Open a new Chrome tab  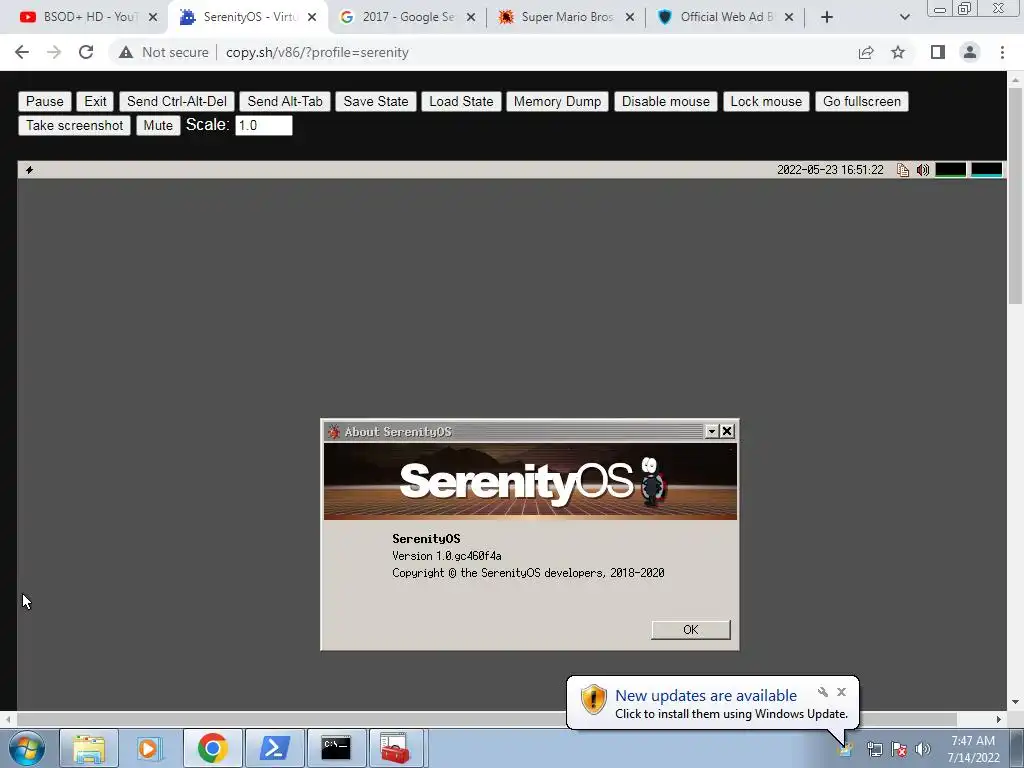point(827,17)
